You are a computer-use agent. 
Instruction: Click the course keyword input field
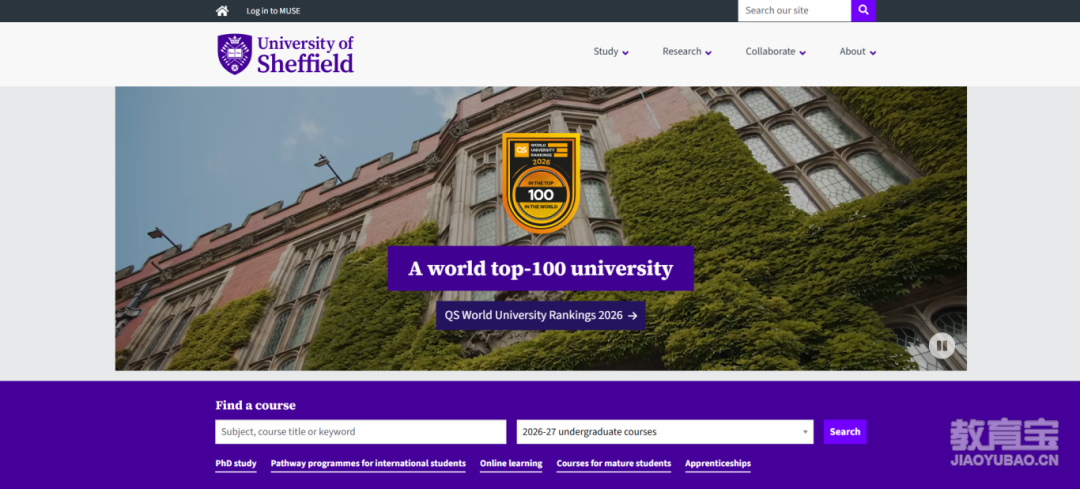pos(360,432)
